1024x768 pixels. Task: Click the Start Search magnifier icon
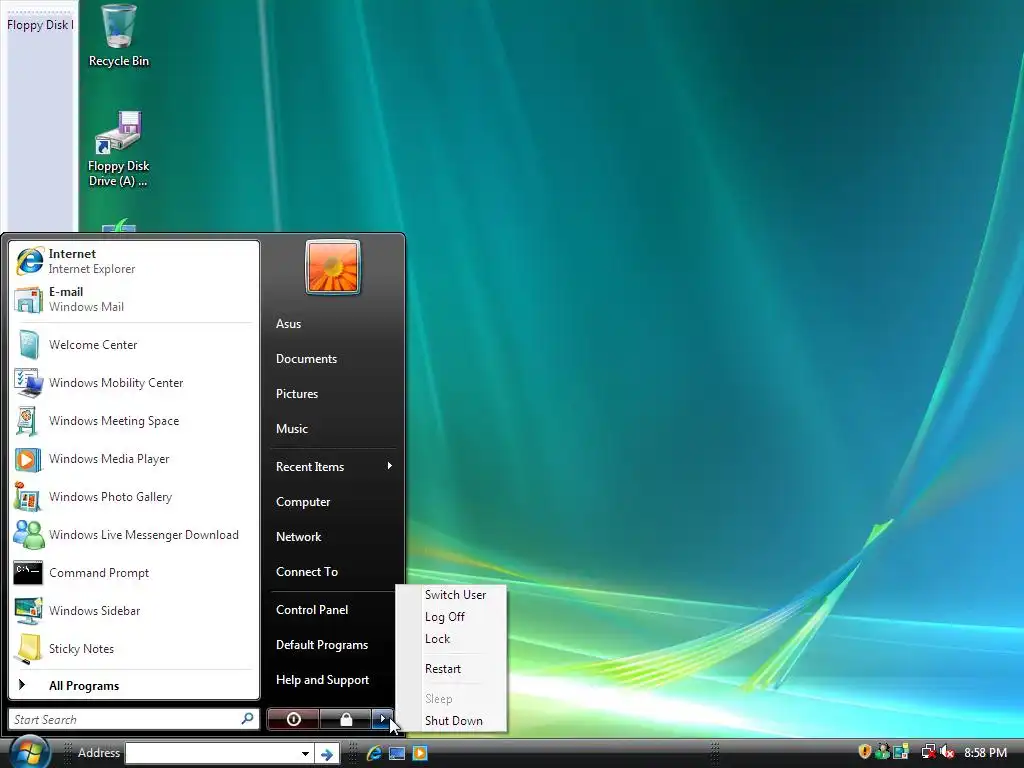(x=248, y=719)
